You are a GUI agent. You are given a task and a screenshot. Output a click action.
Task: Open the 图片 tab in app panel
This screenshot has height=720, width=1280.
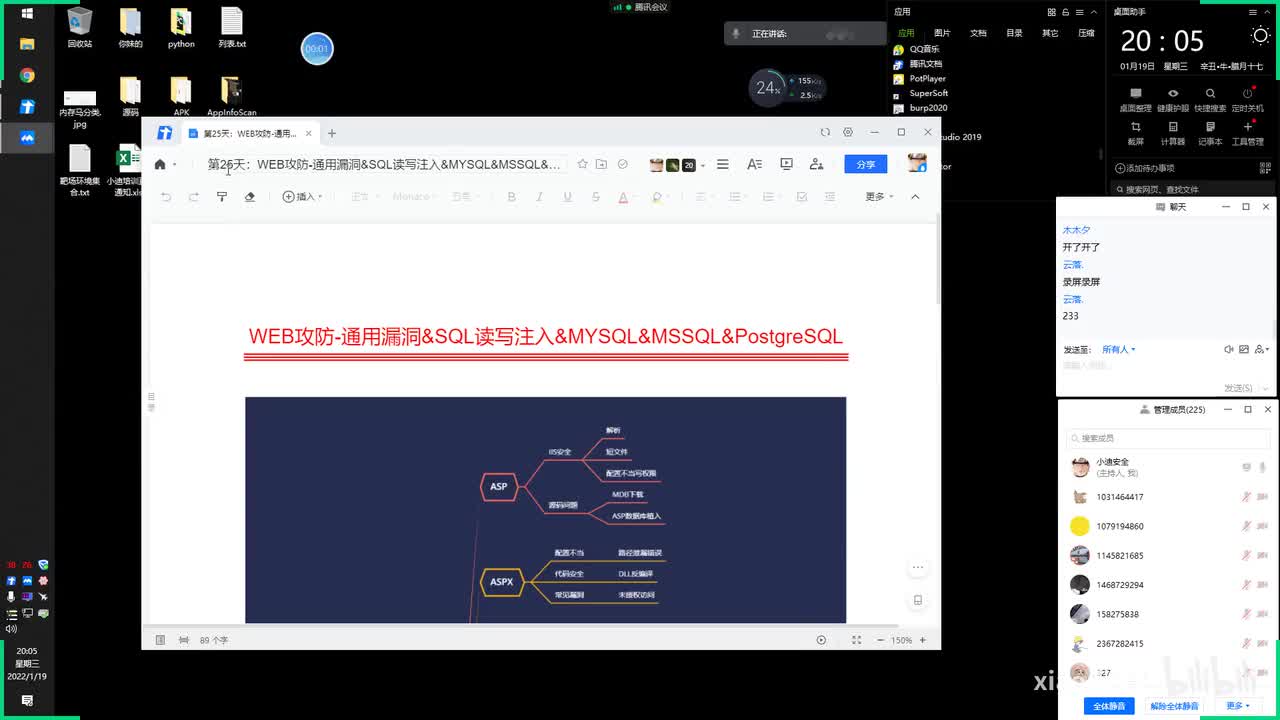click(x=942, y=33)
